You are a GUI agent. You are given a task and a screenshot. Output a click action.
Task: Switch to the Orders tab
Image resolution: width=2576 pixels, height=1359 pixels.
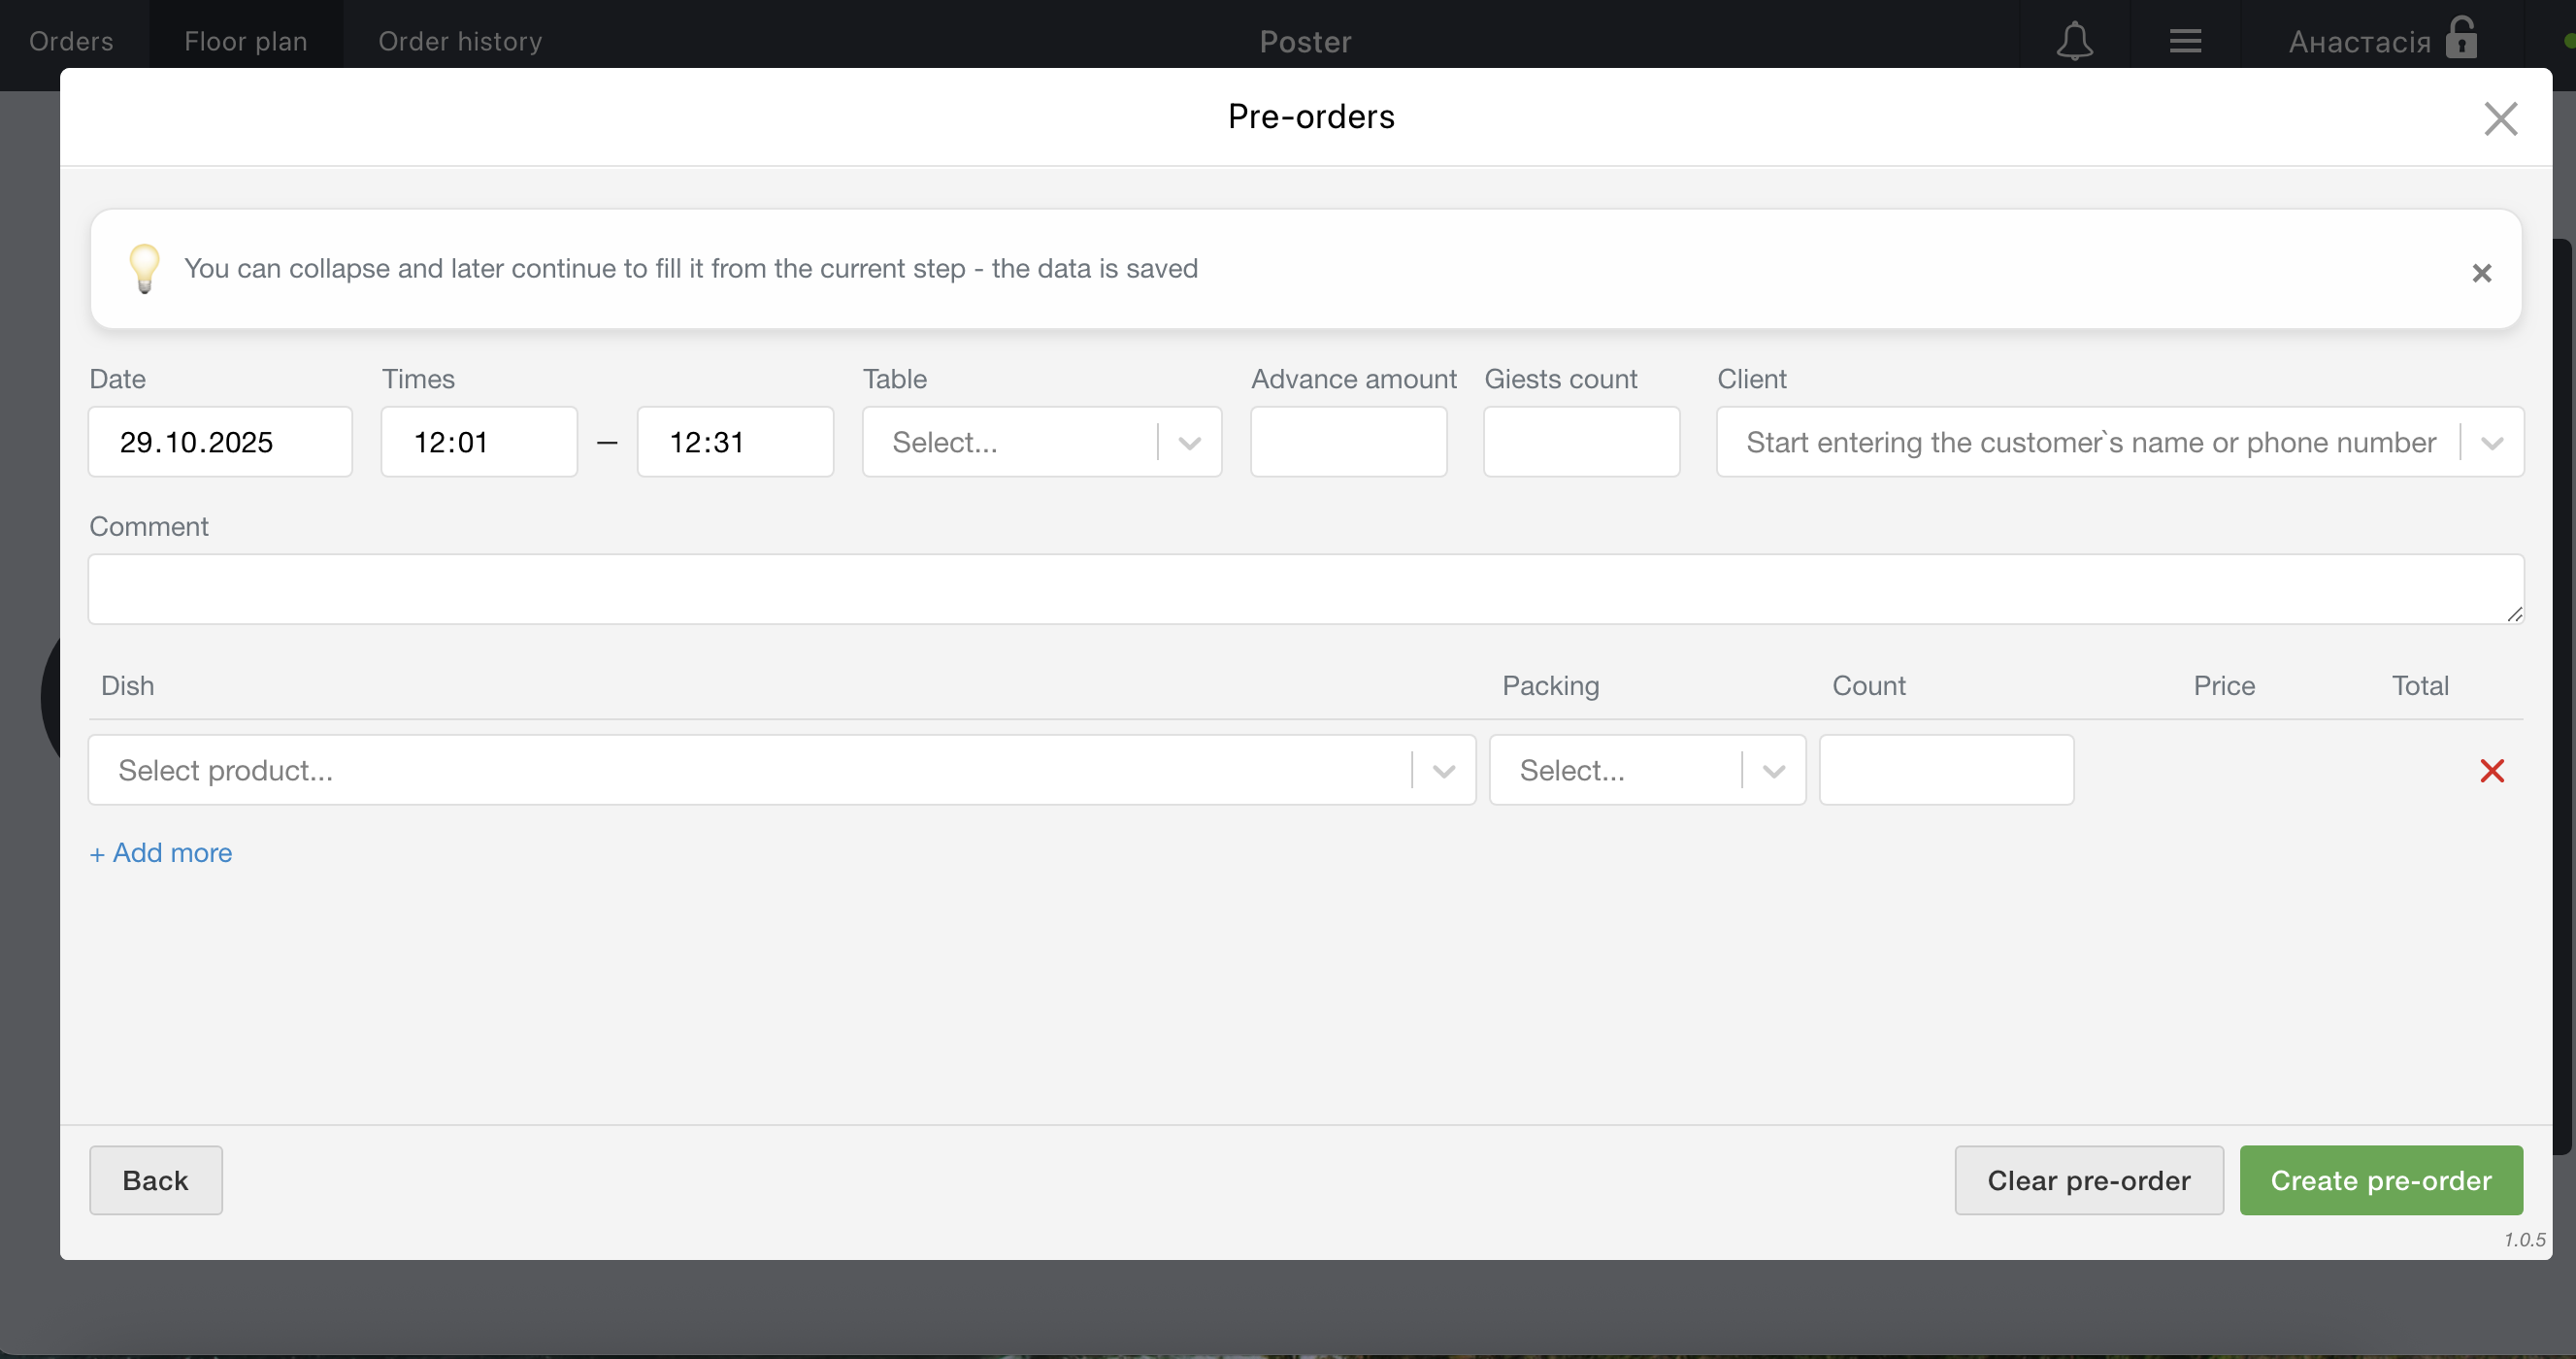tap(71, 41)
